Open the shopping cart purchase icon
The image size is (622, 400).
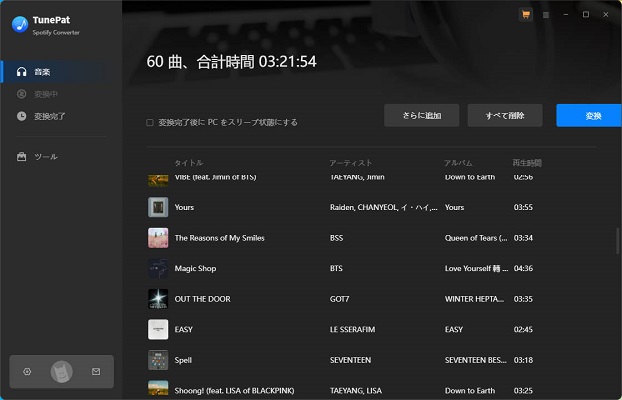tap(526, 15)
